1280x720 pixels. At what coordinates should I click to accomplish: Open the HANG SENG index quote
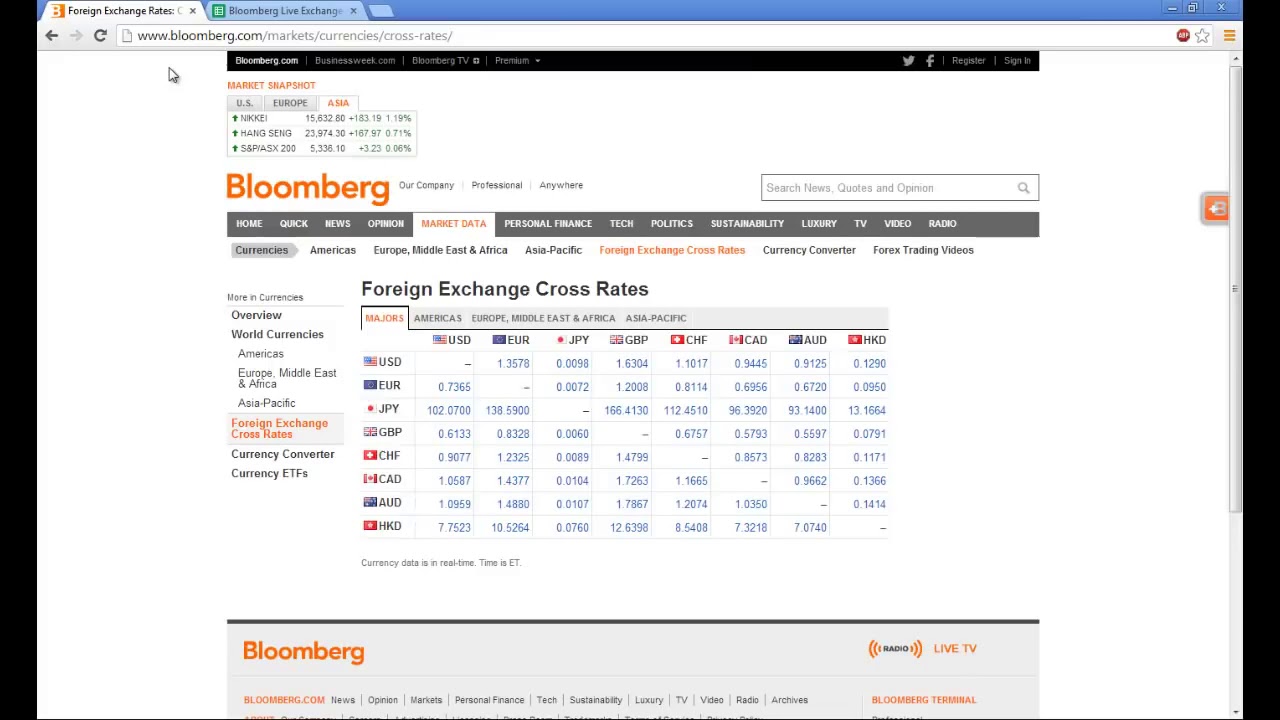[265, 133]
